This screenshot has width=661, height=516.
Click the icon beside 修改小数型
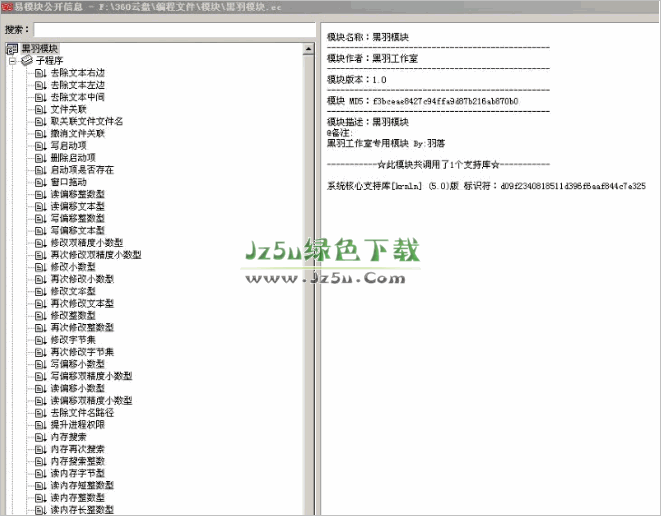tap(41, 267)
